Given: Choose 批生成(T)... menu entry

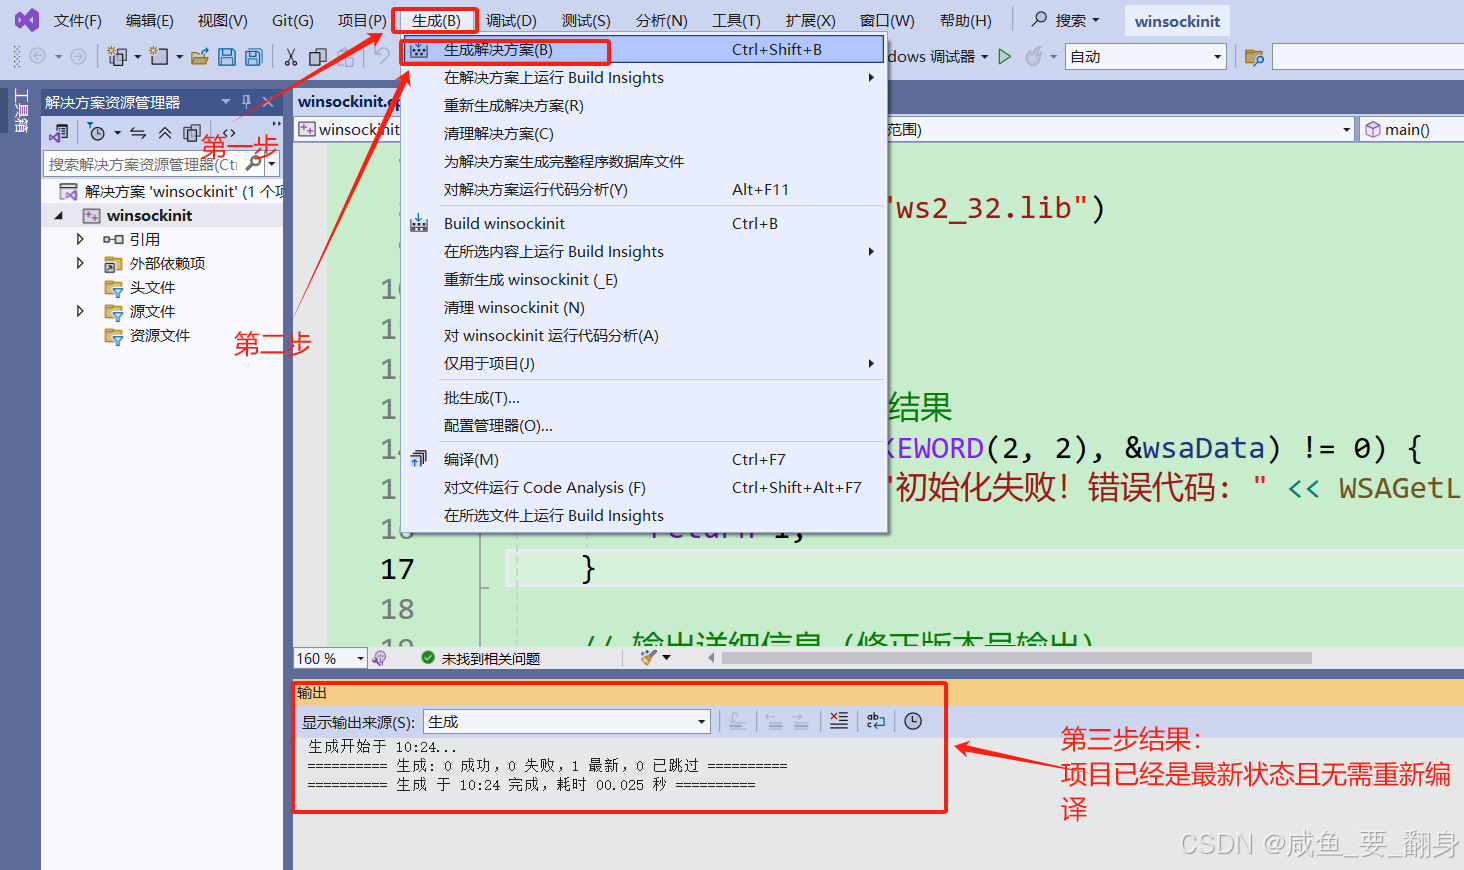Looking at the screenshot, I should pos(643,397).
